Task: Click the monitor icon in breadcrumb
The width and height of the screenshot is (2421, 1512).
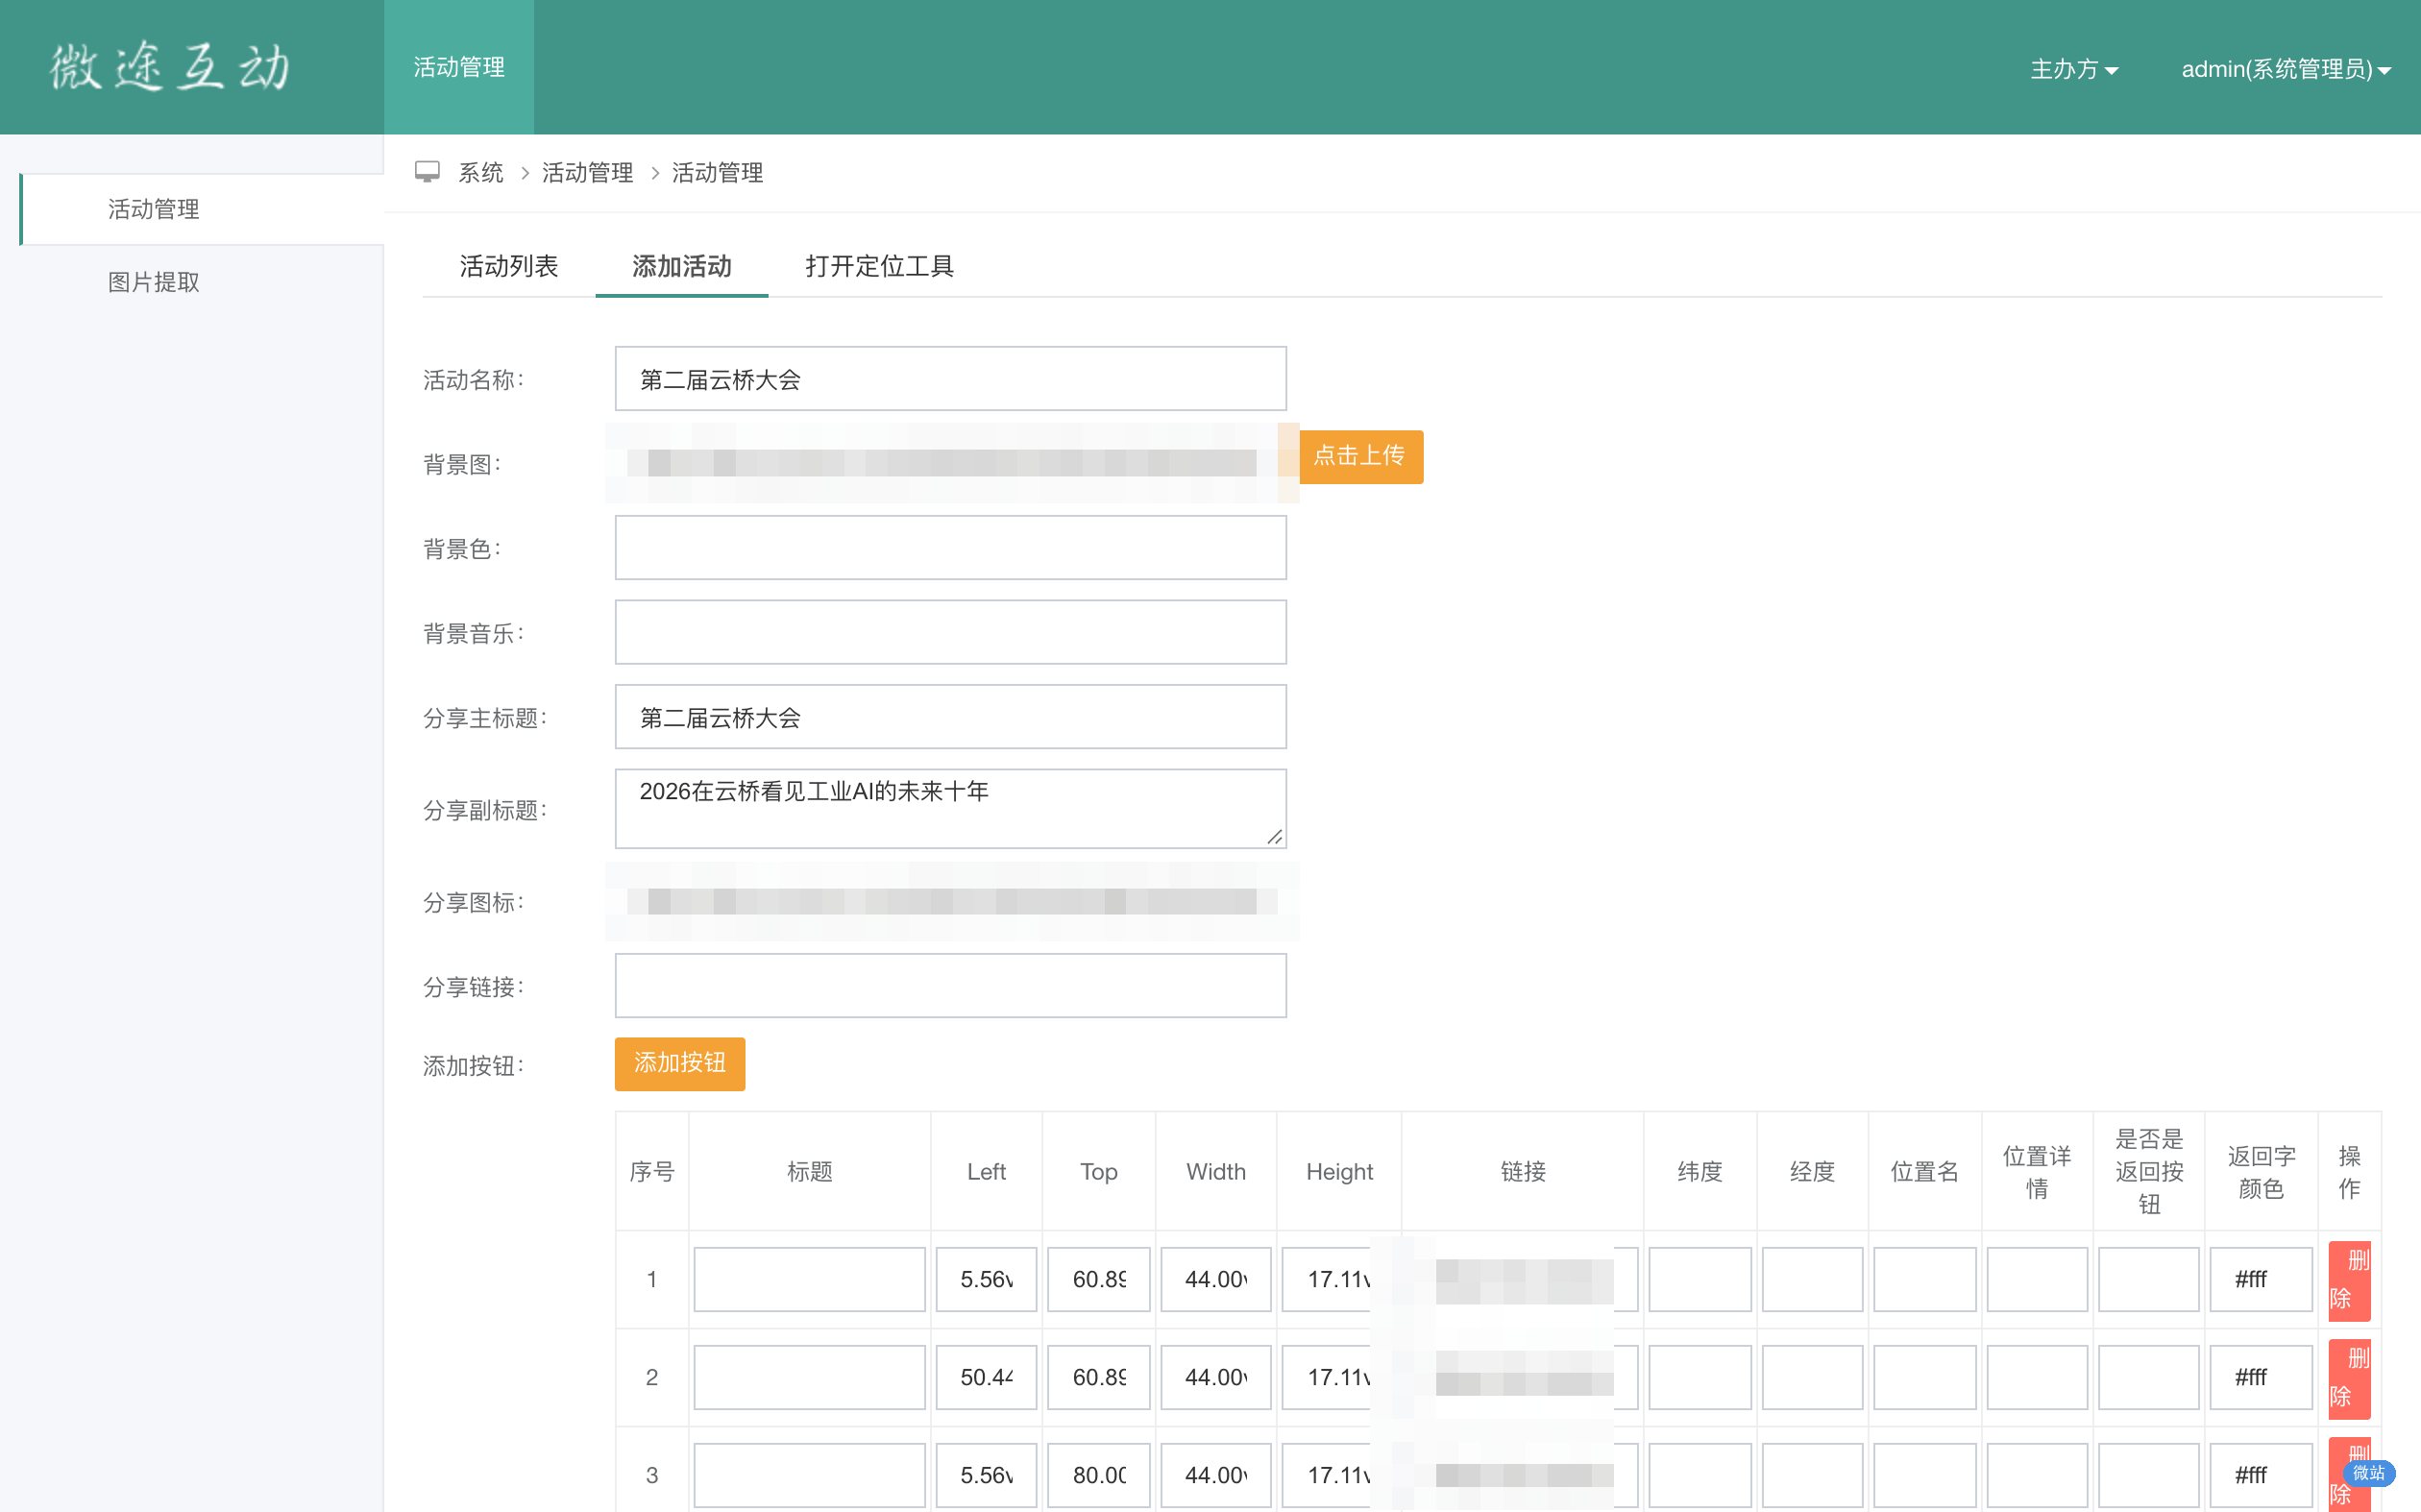Action: [427, 172]
